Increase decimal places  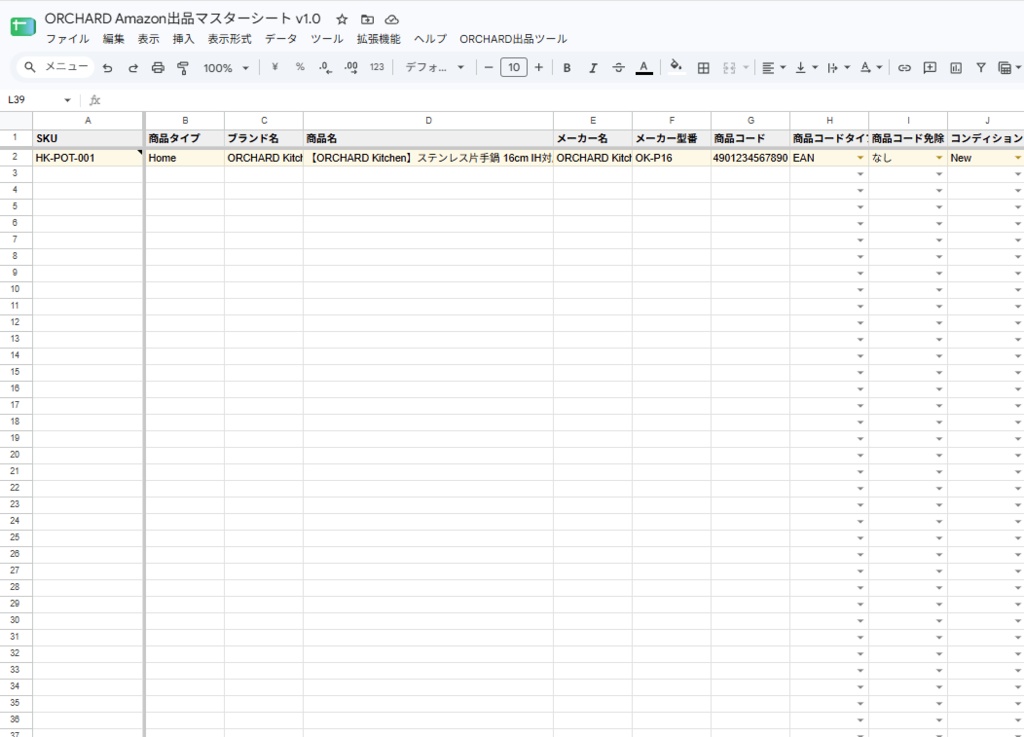coord(351,67)
